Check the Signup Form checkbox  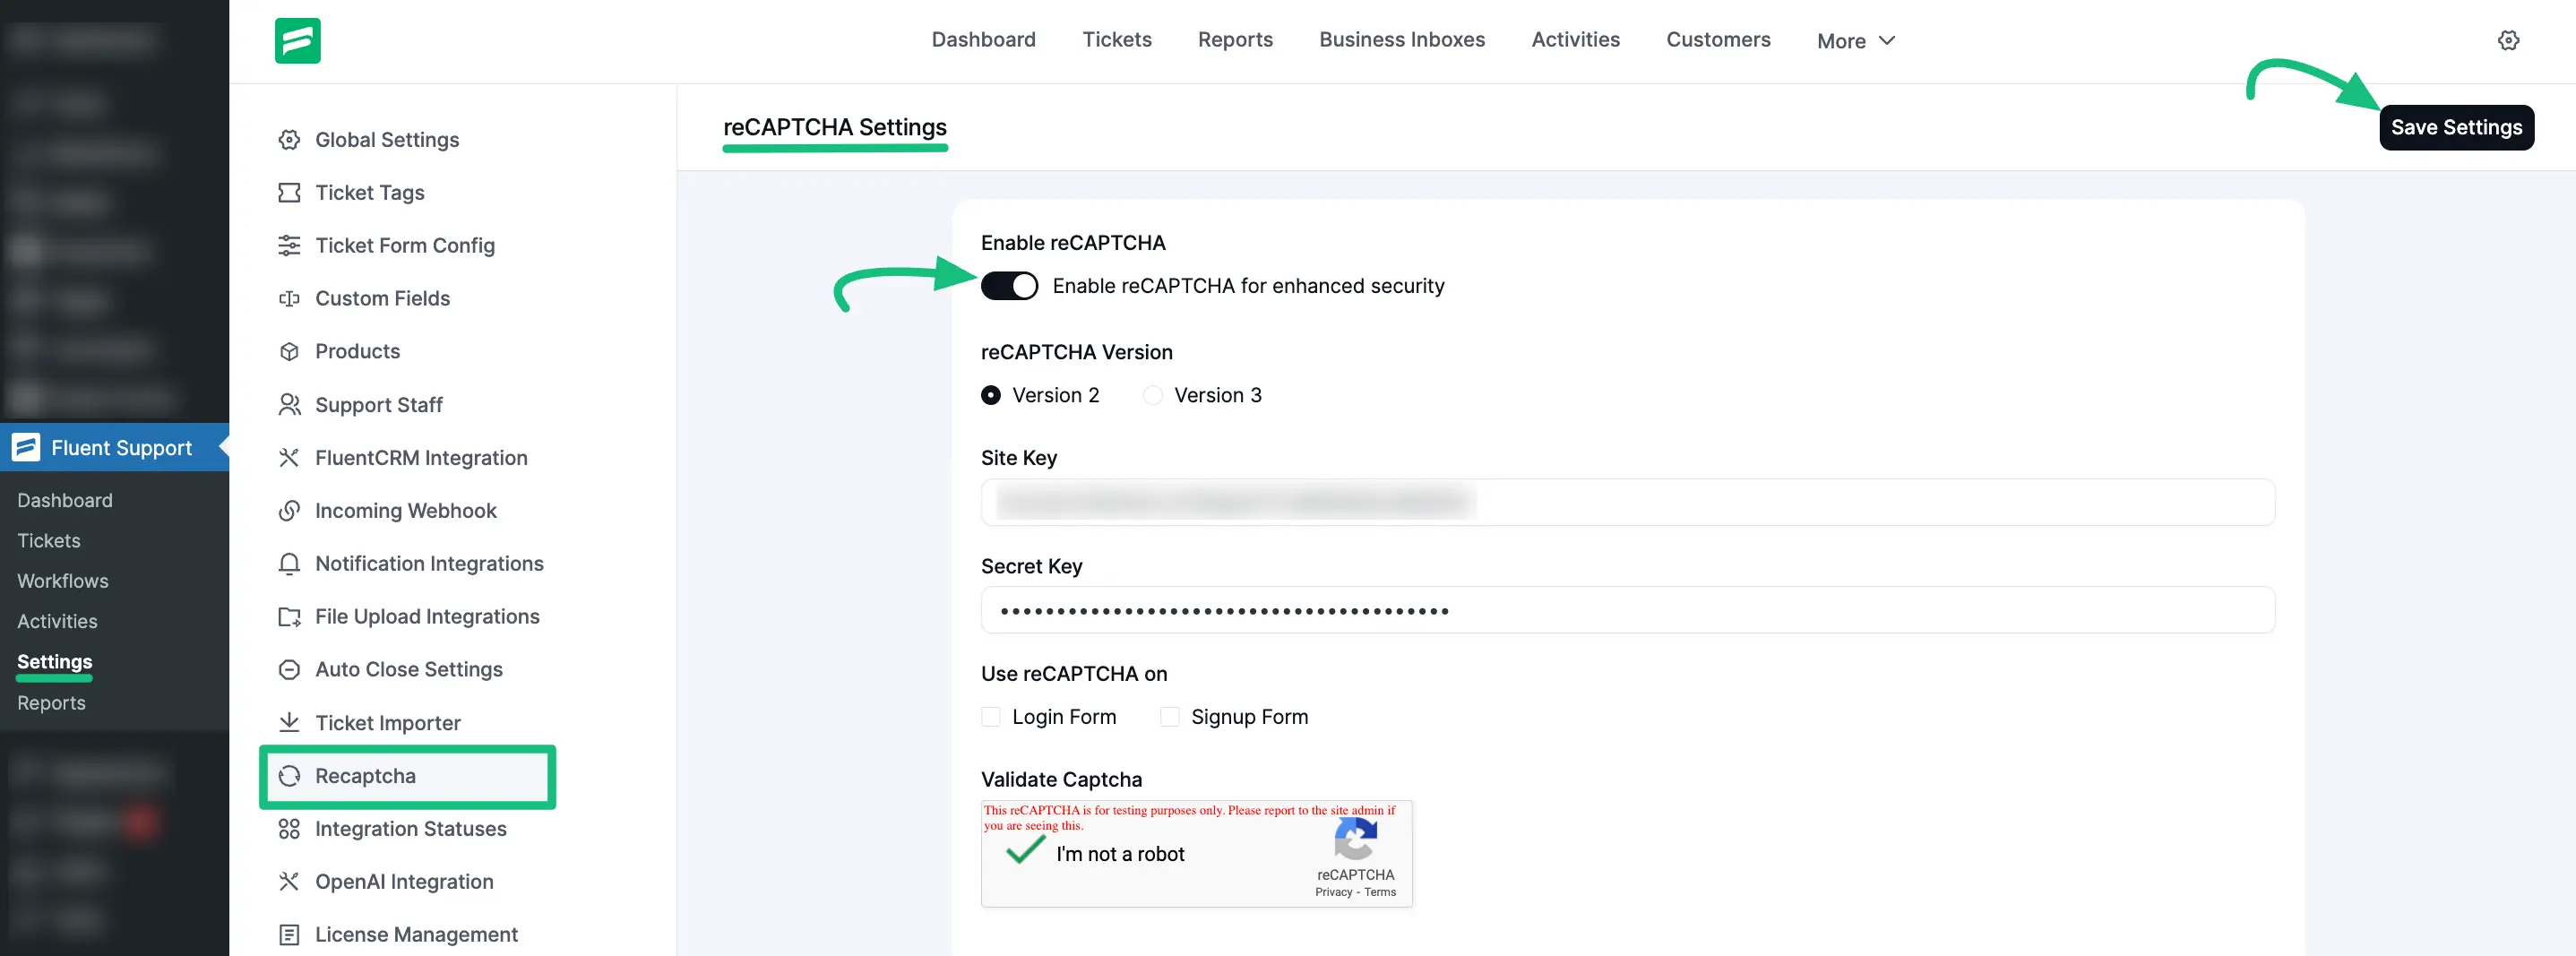tap(1168, 716)
